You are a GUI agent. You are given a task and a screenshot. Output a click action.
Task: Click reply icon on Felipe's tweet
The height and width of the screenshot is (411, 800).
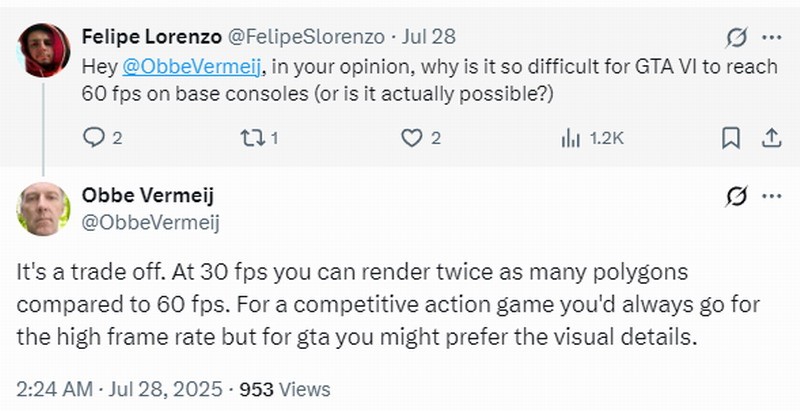93,137
